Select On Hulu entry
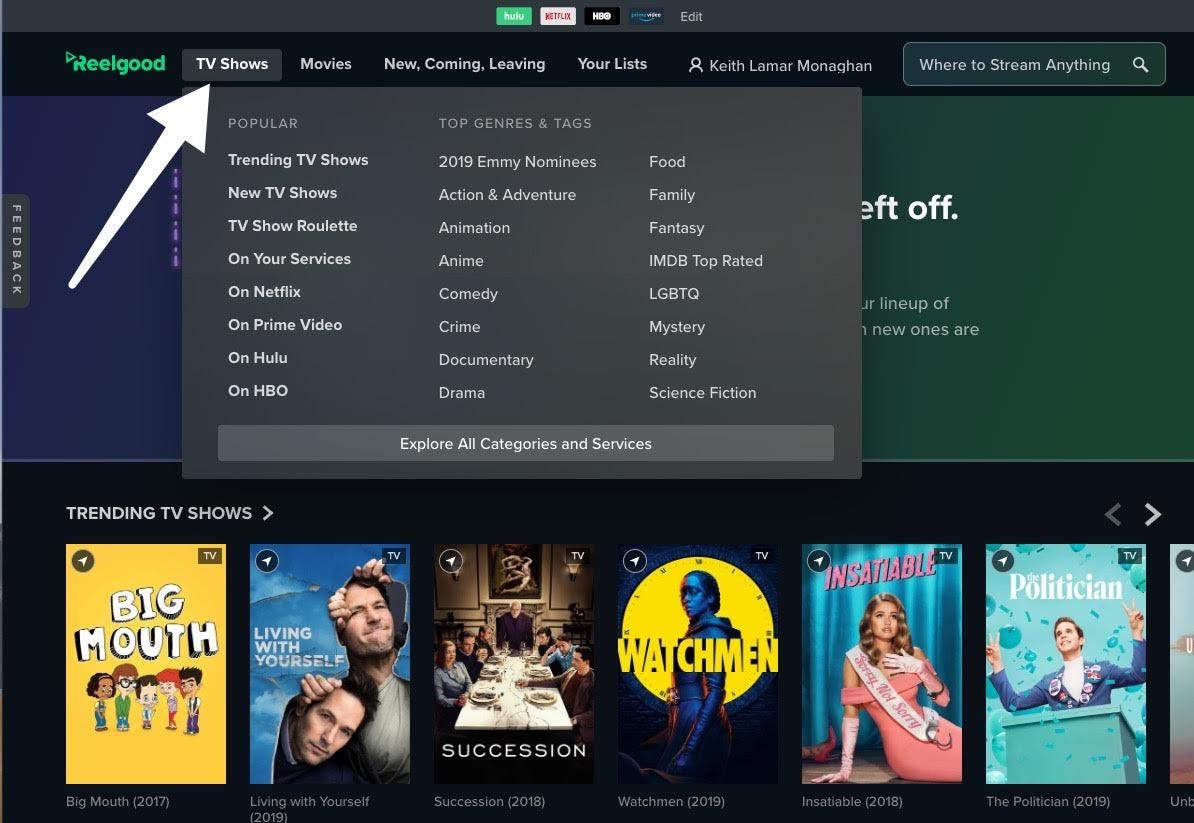This screenshot has height=823, width=1194. point(257,357)
